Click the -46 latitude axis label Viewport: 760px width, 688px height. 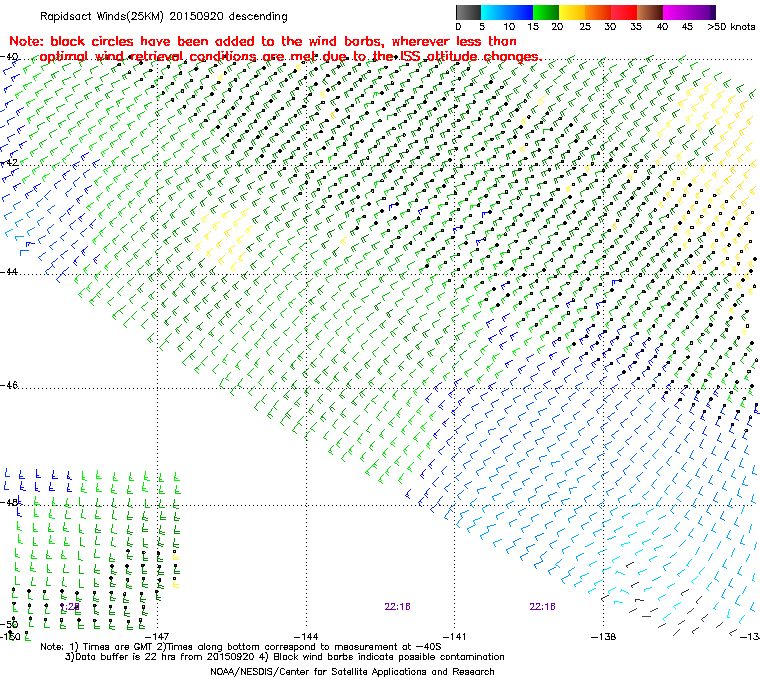pyautogui.click(x=9, y=385)
